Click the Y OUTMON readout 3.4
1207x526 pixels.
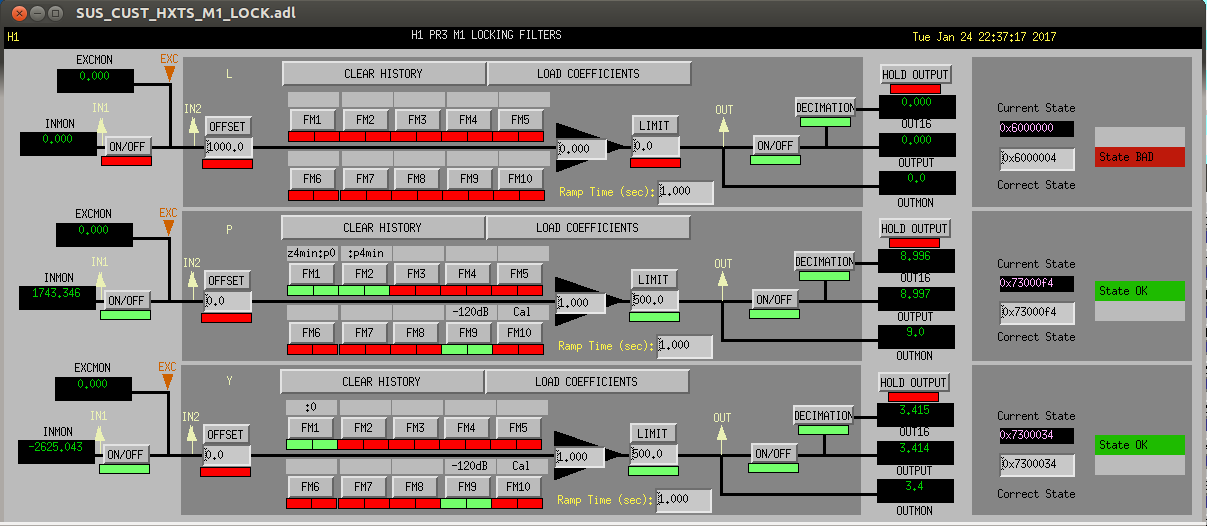tap(916, 490)
